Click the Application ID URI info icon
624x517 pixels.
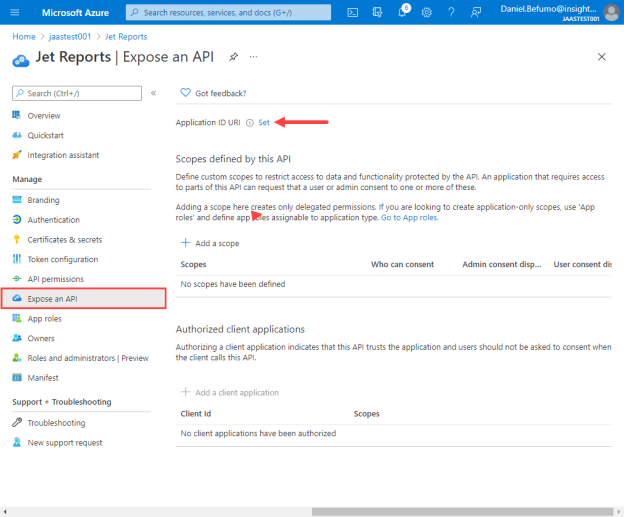pos(250,123)
